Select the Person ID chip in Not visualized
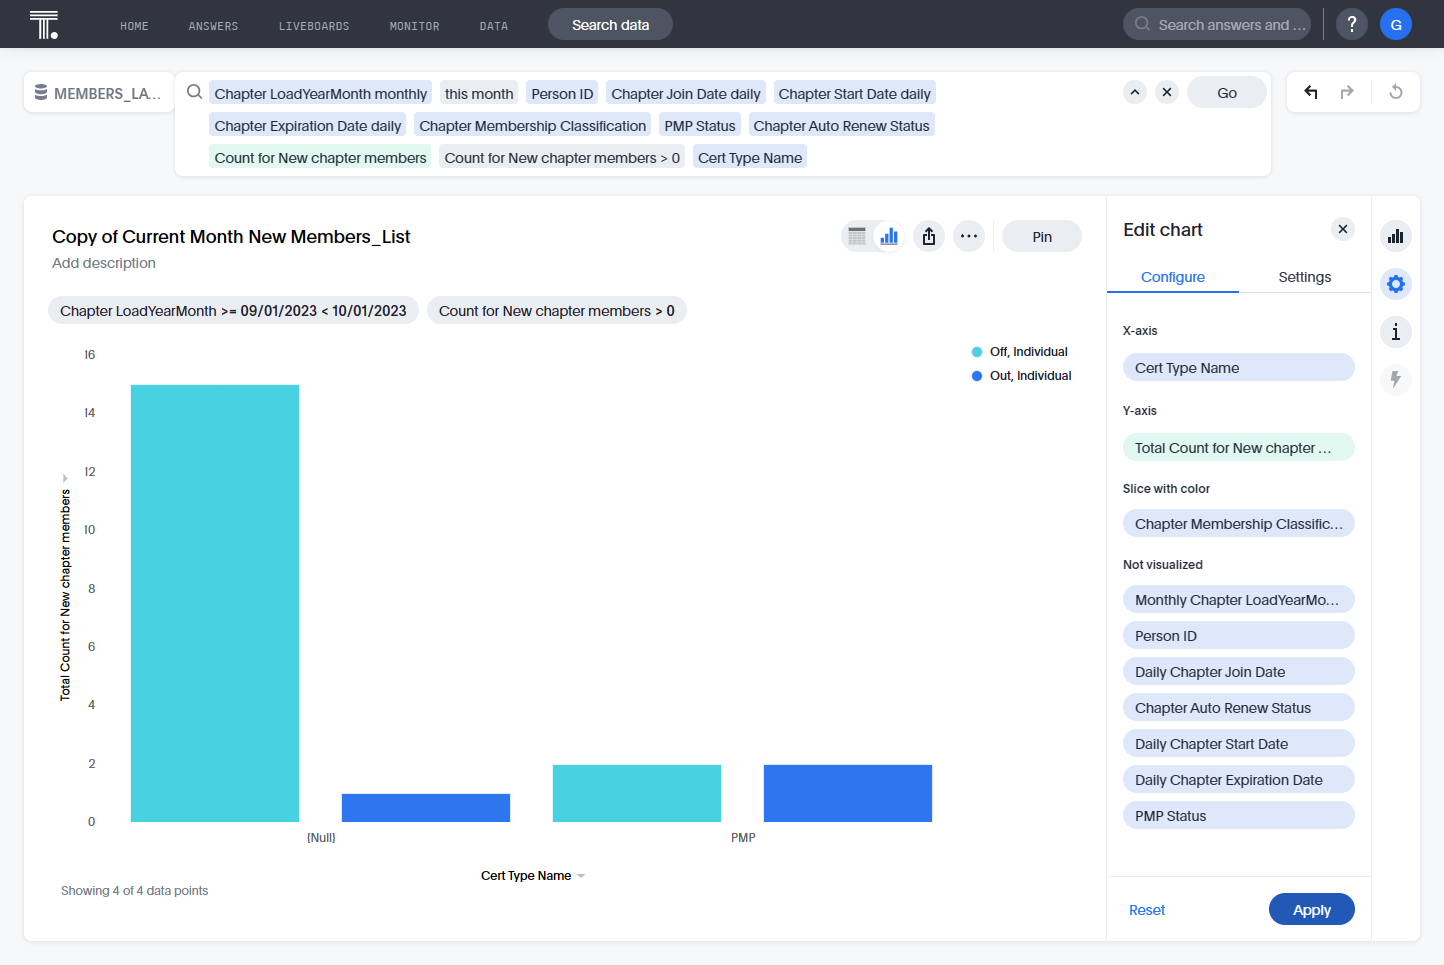Screen dimensions: 1444x965 pos(1238,635)
